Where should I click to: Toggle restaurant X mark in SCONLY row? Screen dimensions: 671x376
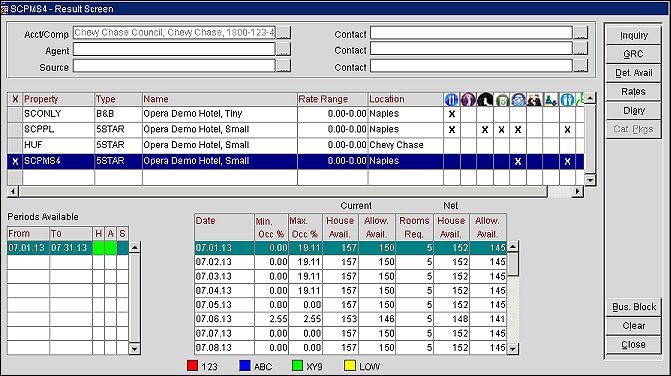451,114
